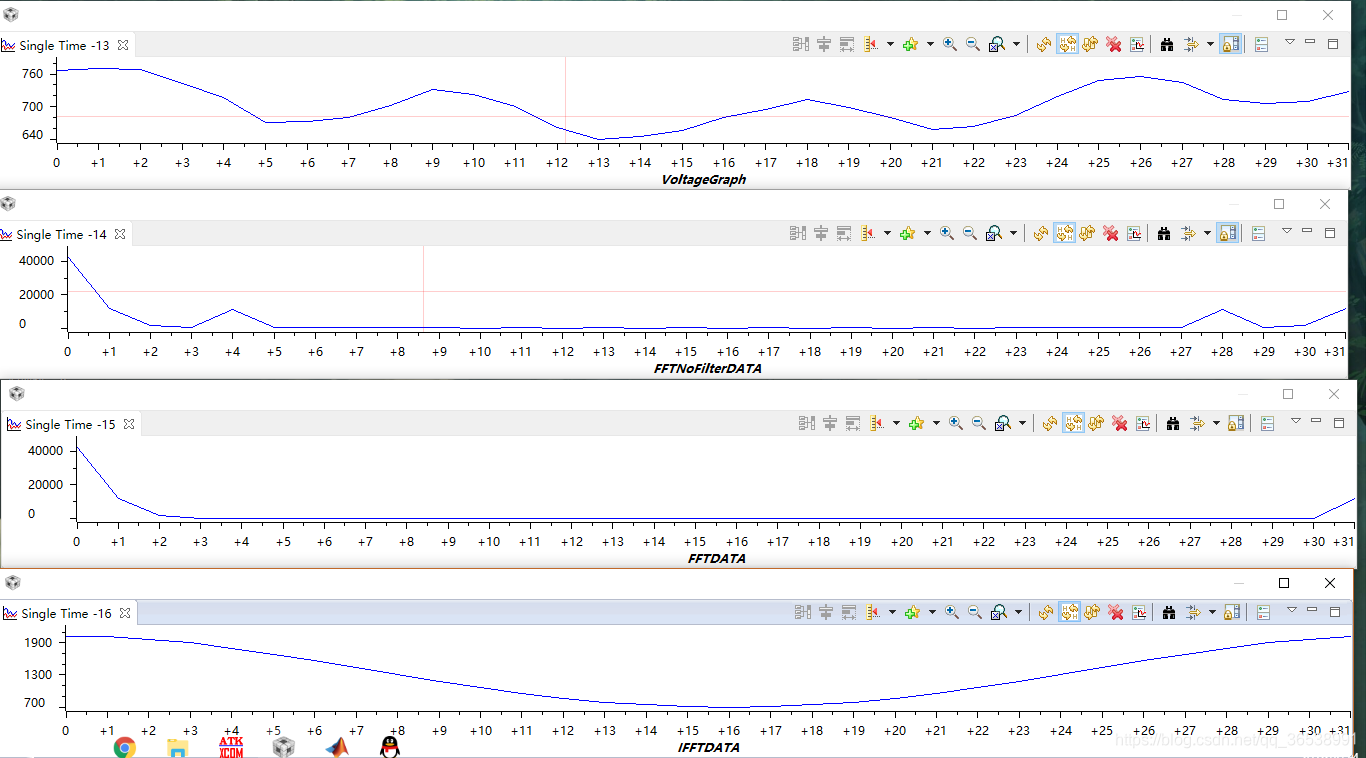Image resolution: width=1366 pixels, height=758 pixels.
Task: Click the green star add icon in Single Time -16
Action: coord(912,613)
